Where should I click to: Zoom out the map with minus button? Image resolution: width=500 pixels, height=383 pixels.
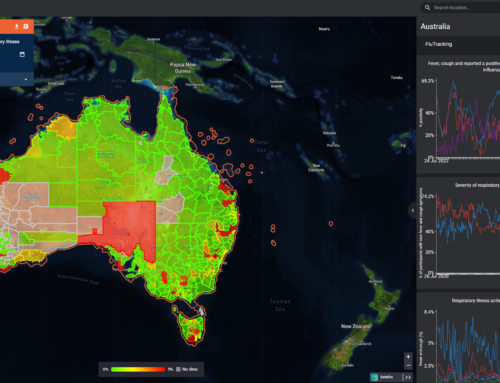click(408, 365)
